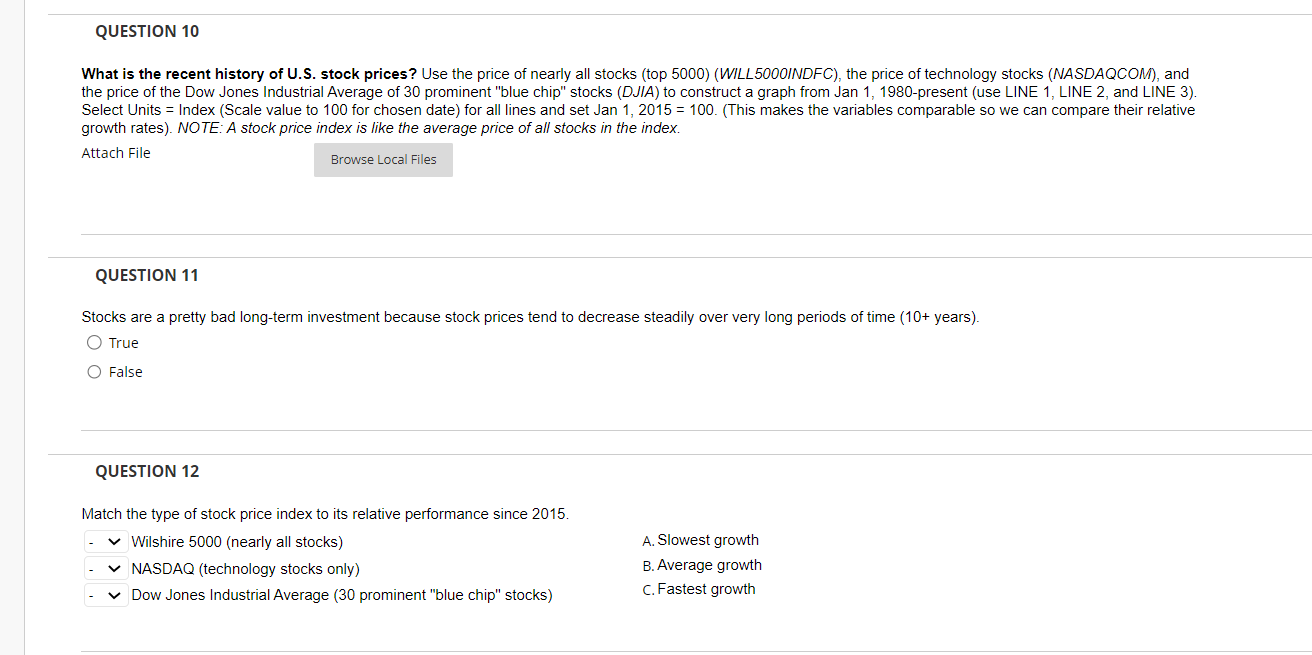Click the chevron on the Wilshire dropdown
Image resolution: width=1312 pixels, height=655 pixels.
[x=115, y=541]
